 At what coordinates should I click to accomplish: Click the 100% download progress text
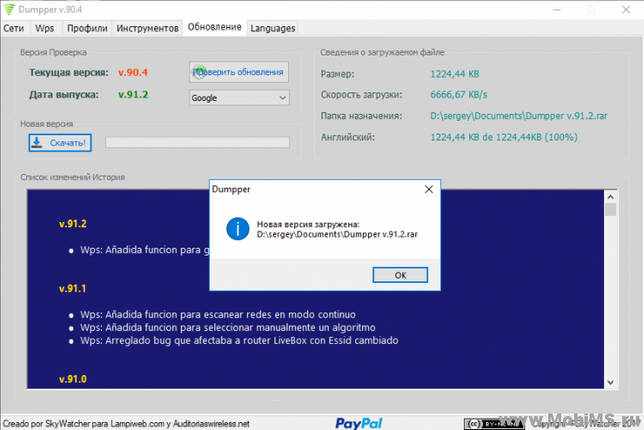point(504,137)
